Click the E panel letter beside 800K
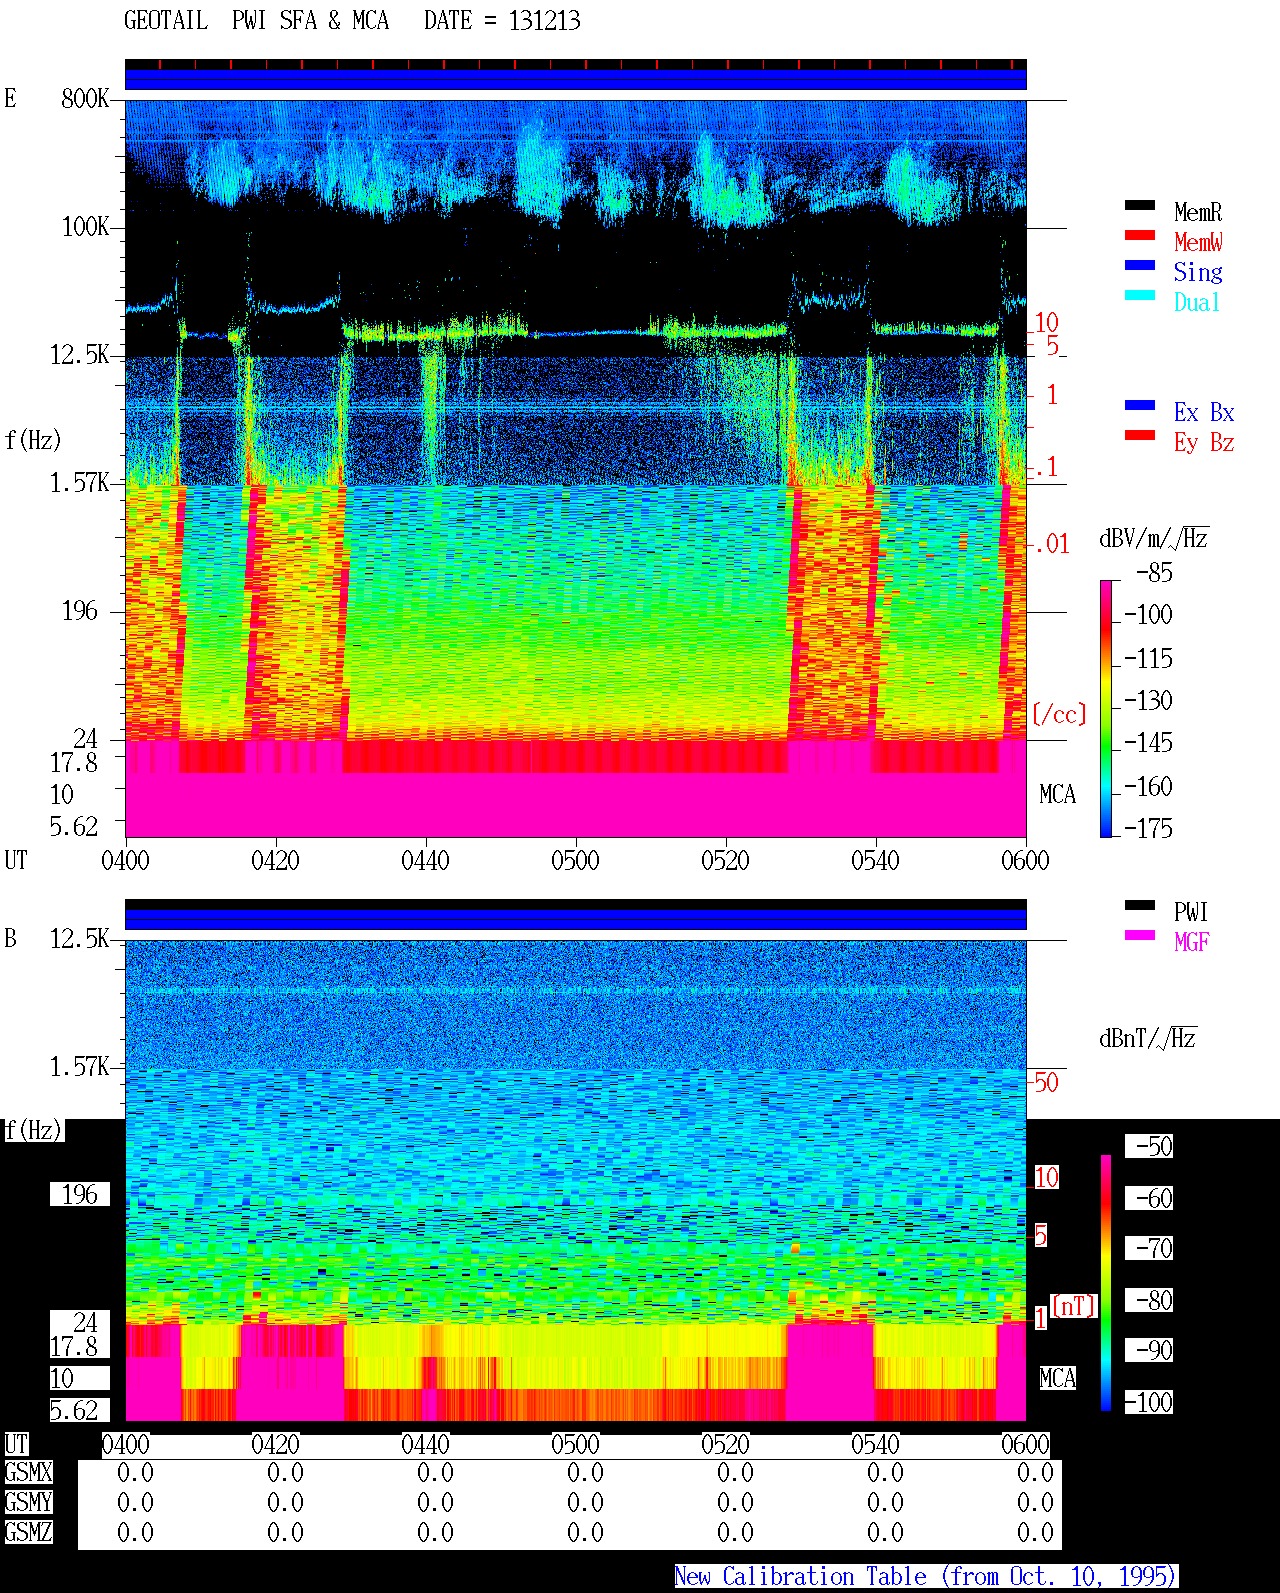The width and height of the screenshot is (1280, 1593). pos(11,98)
